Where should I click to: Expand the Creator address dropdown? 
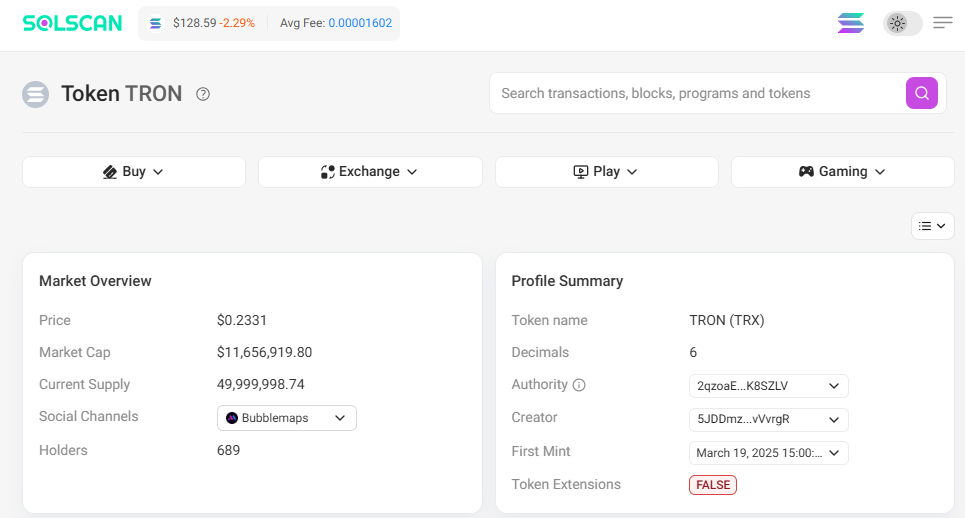click(768, 419)
